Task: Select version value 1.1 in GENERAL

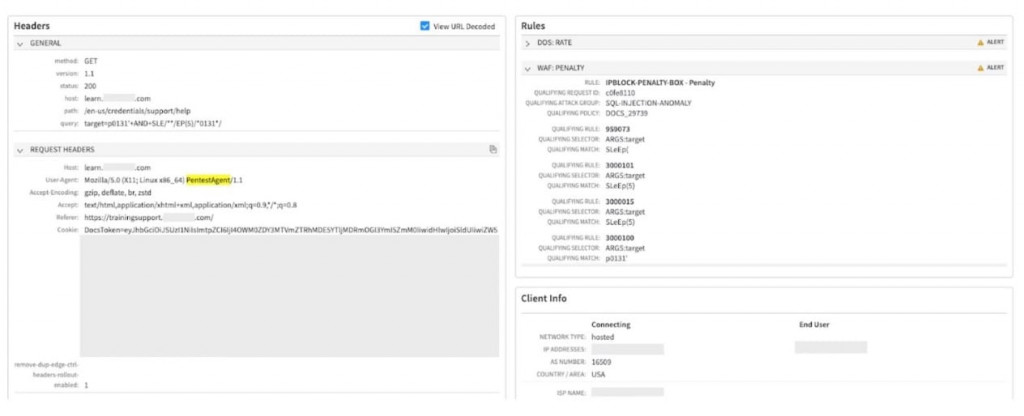Action: click(89, 73)
